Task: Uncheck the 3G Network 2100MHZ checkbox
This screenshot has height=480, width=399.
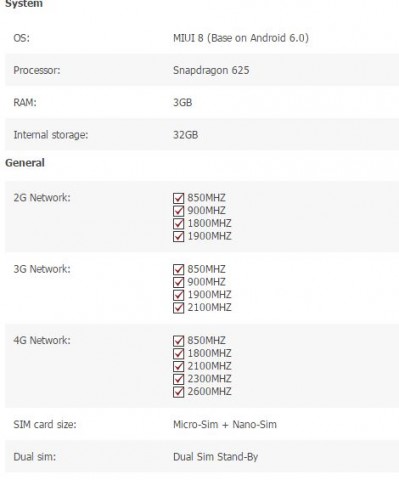Action: 179,307
